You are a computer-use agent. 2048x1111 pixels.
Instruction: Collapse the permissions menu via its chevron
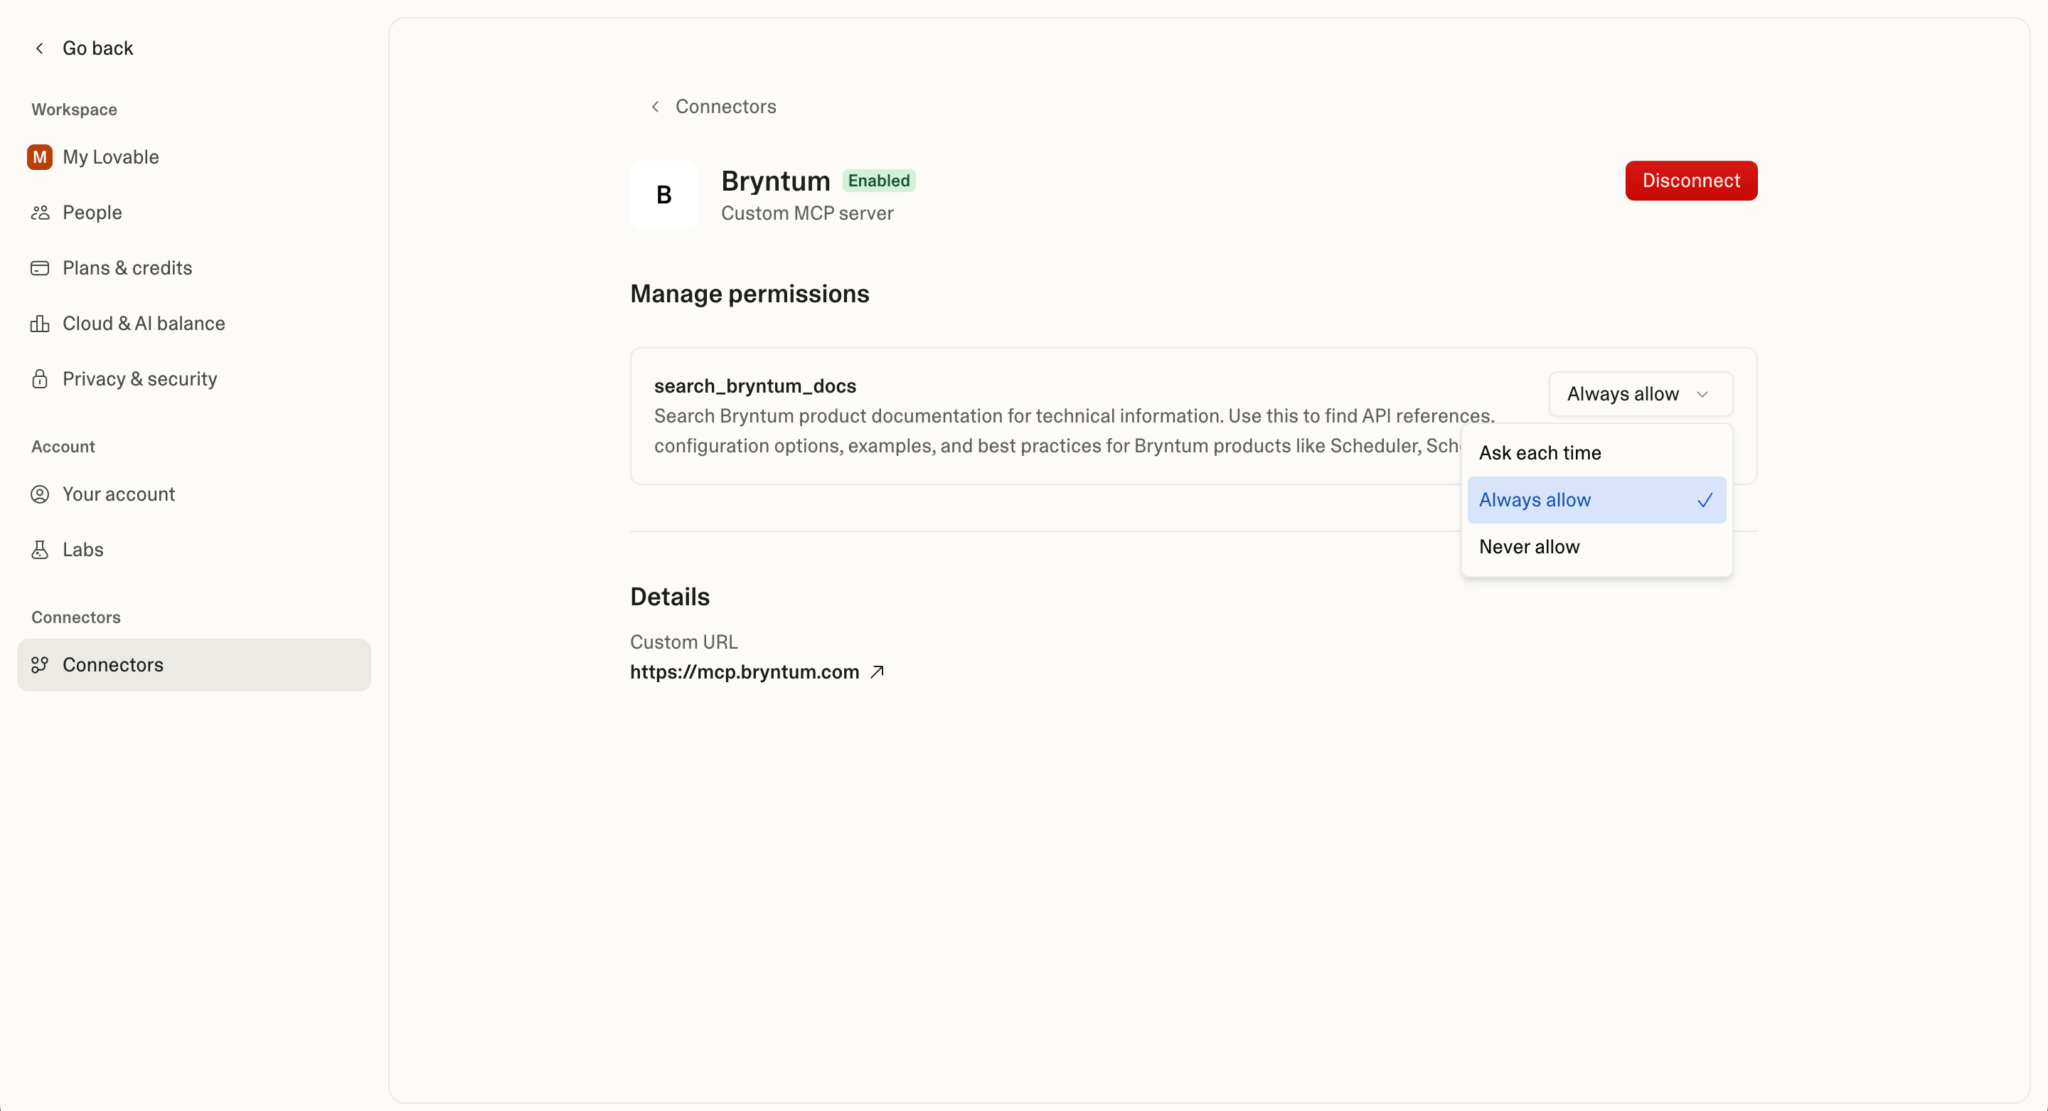click(x=1704, y=394)
